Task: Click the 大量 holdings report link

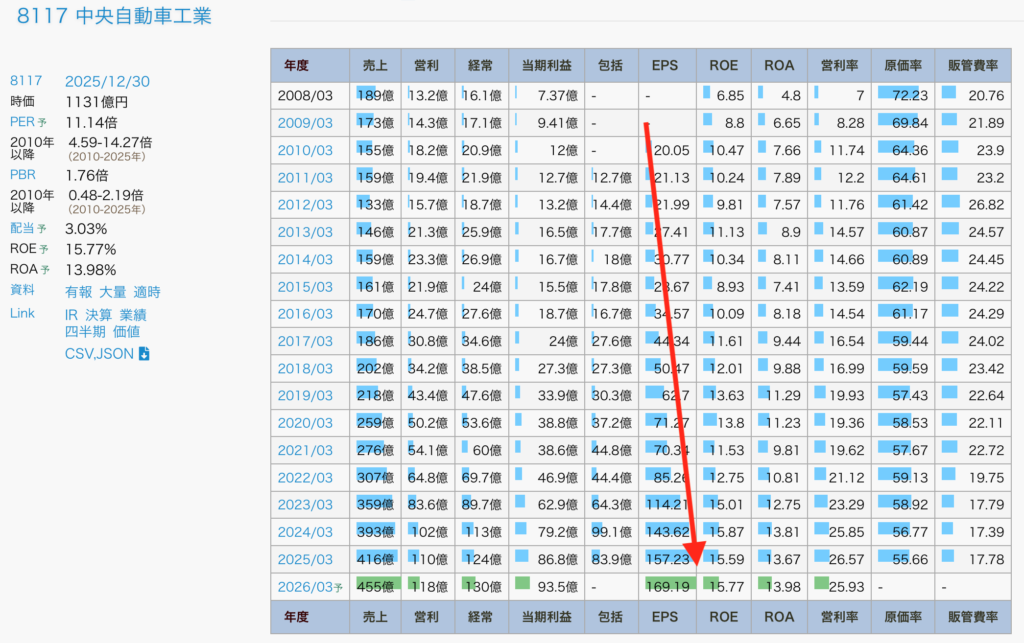Action: (x=112, y=292)
